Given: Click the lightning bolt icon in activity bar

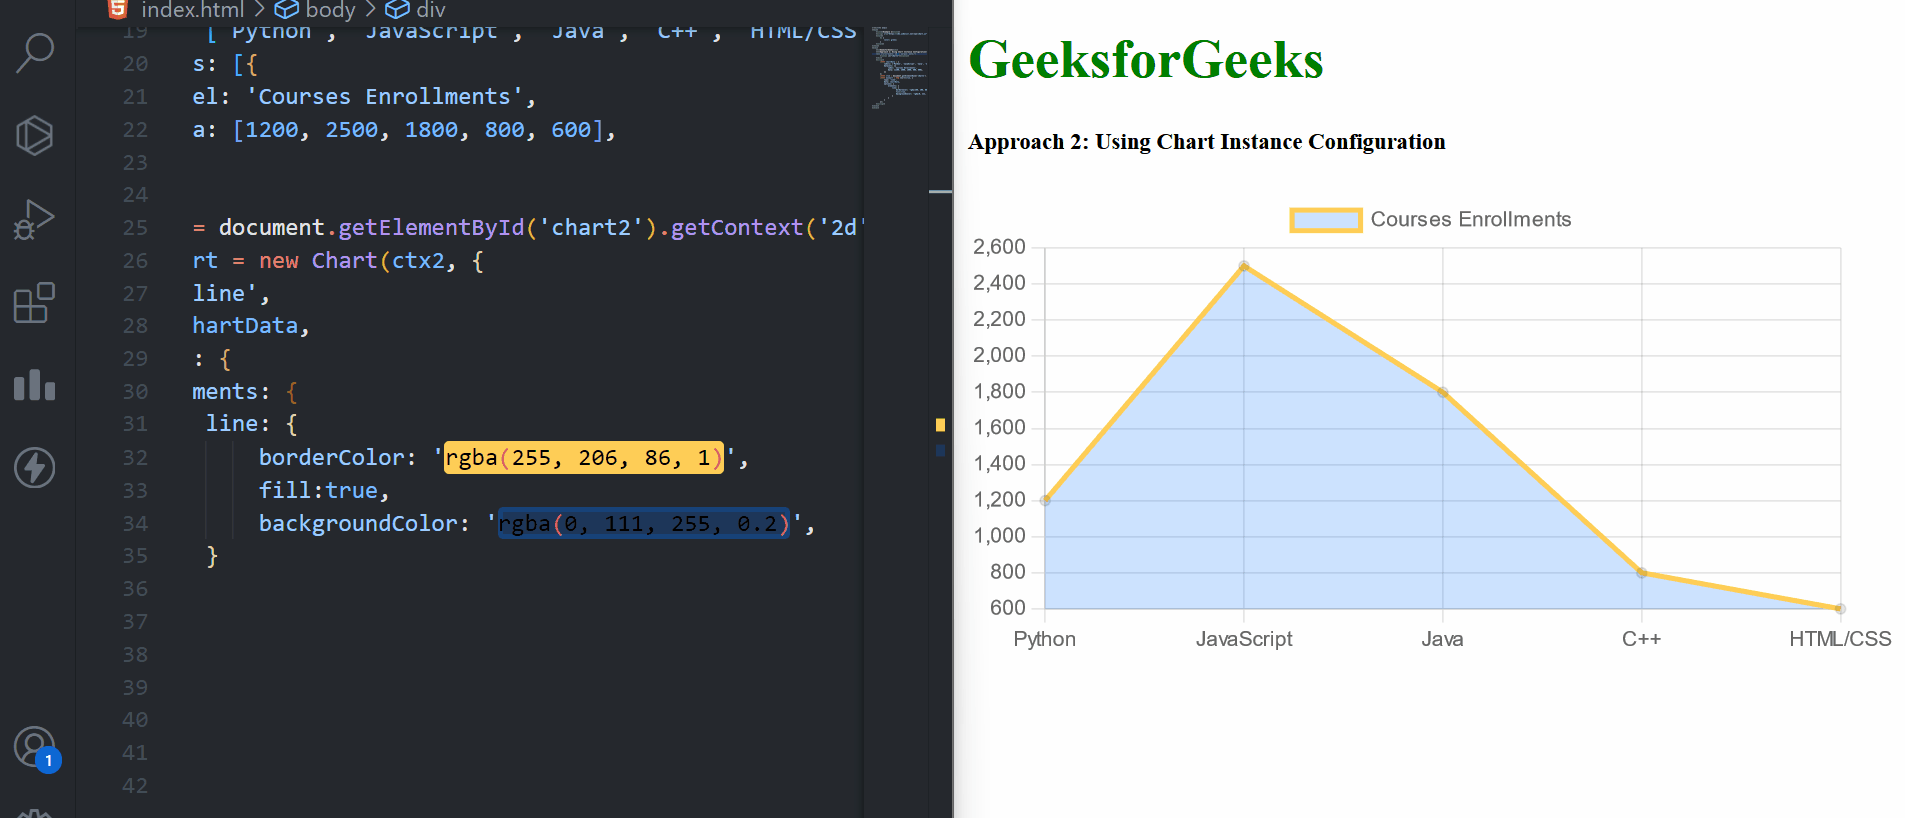Looking at the screenshot, I should coord(35,468).
